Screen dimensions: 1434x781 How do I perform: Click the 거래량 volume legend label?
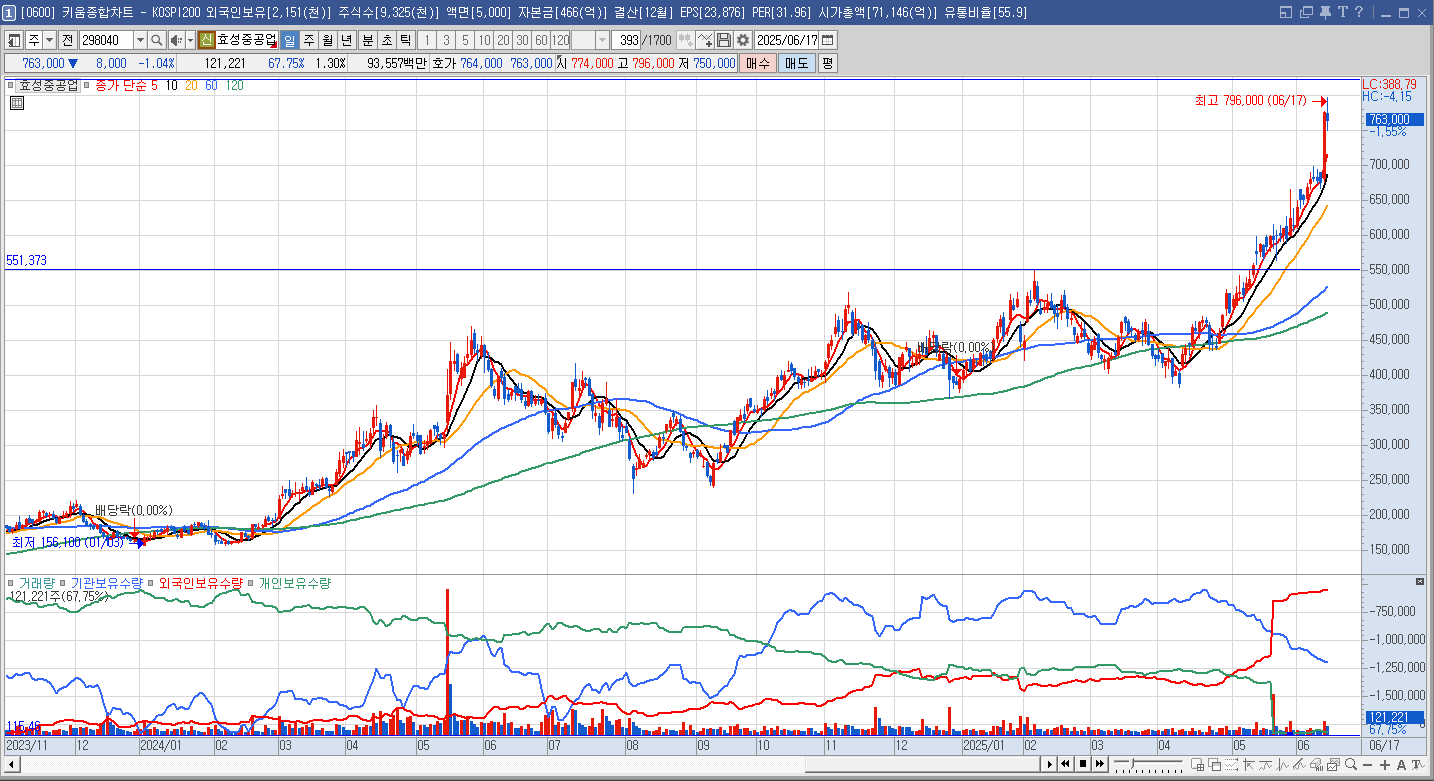click(x=37, y=582)
